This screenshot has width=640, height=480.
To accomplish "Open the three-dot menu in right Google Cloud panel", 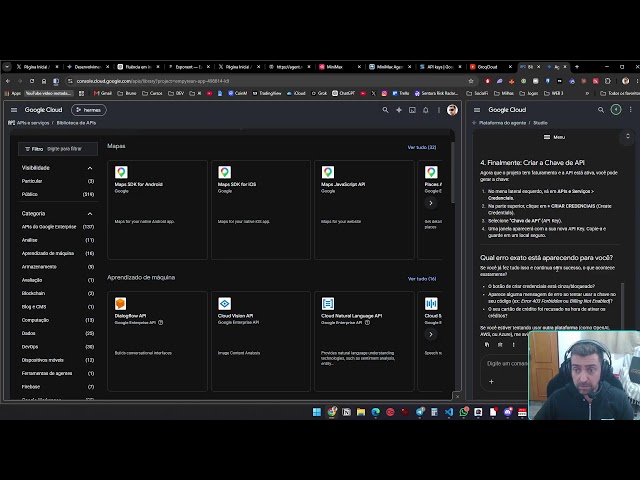I will [x=631, y=110].
